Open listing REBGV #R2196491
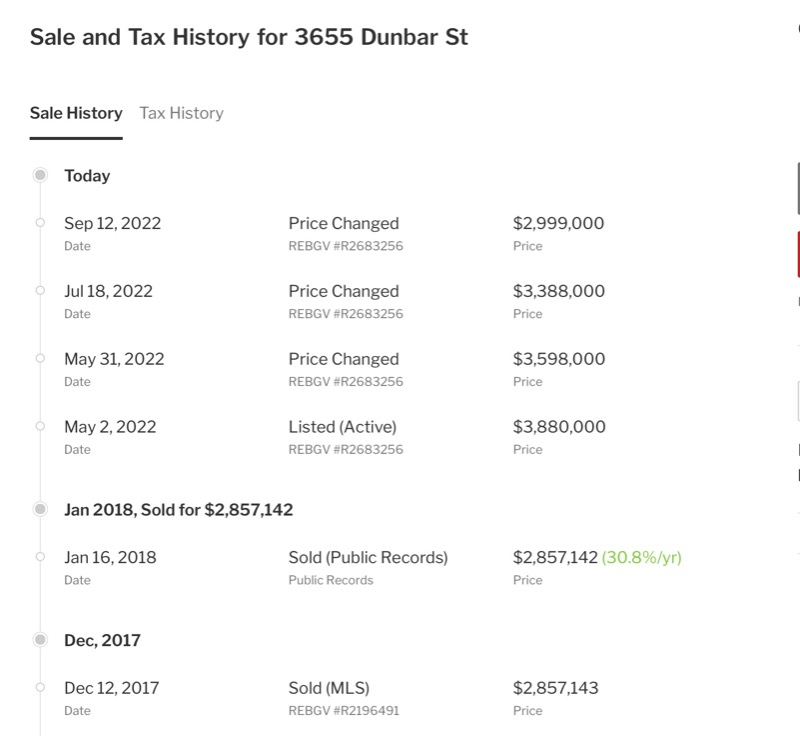This screenshot has height=736, width=800. coord(345,711)
